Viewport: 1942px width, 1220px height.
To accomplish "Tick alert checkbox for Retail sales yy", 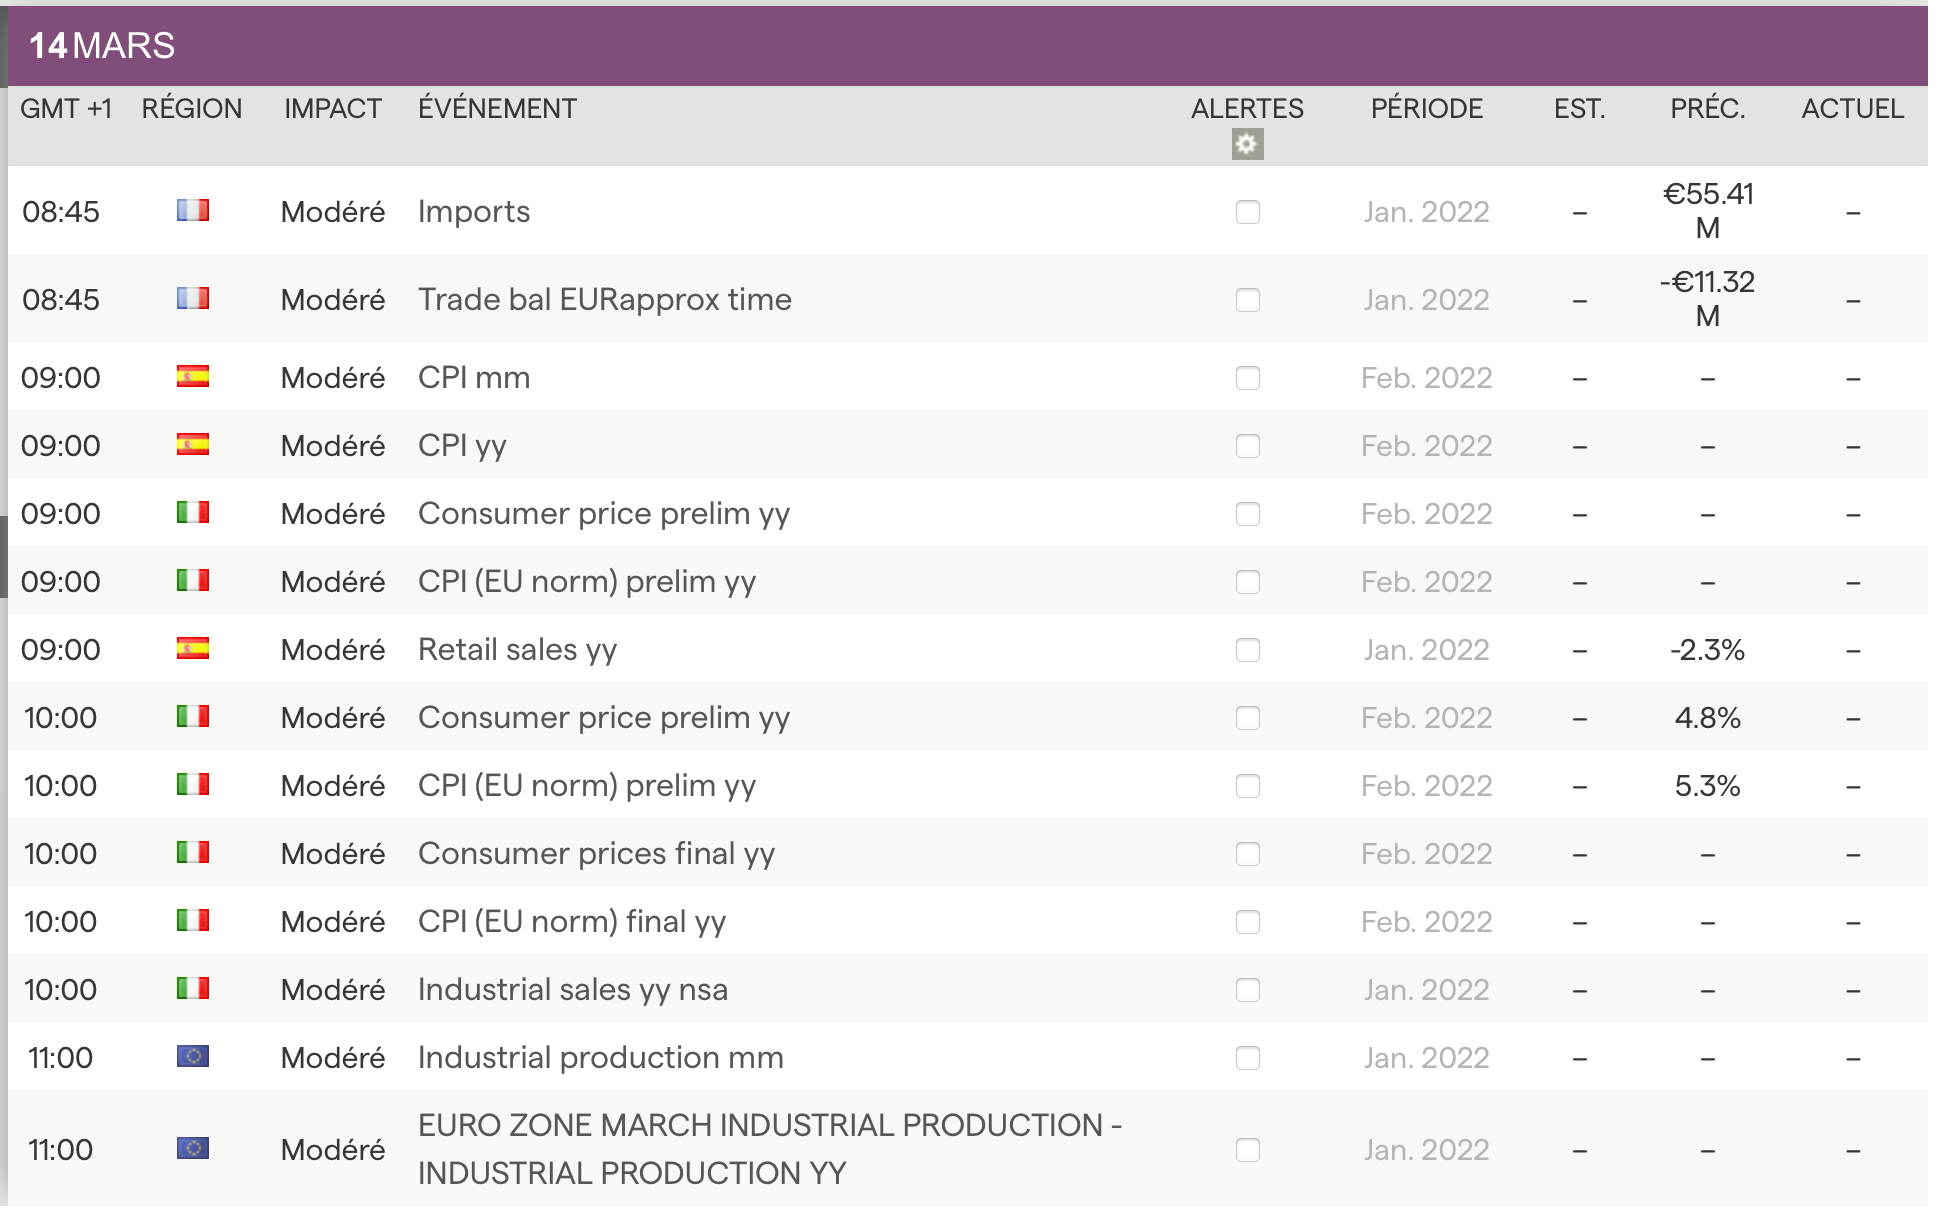I will pyautogui.click(x=1247, y=650).
